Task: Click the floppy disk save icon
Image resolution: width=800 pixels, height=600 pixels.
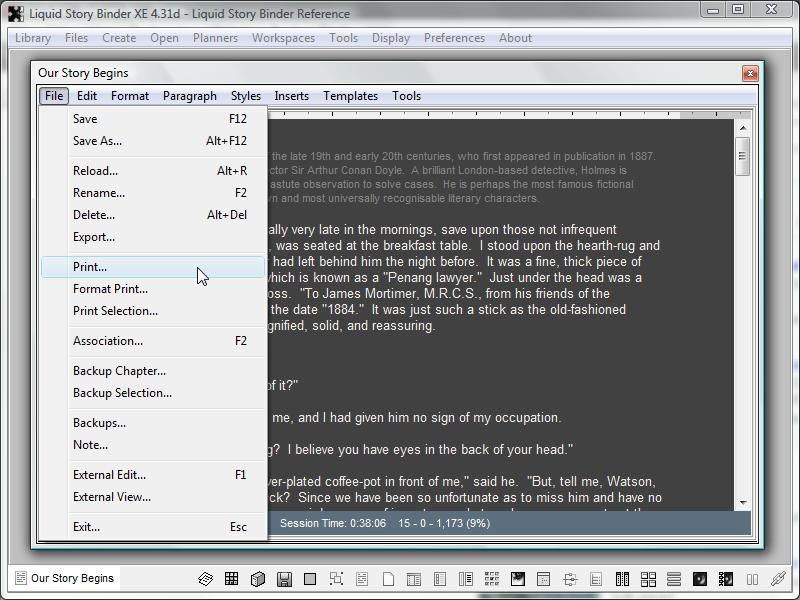Action: 284,579
